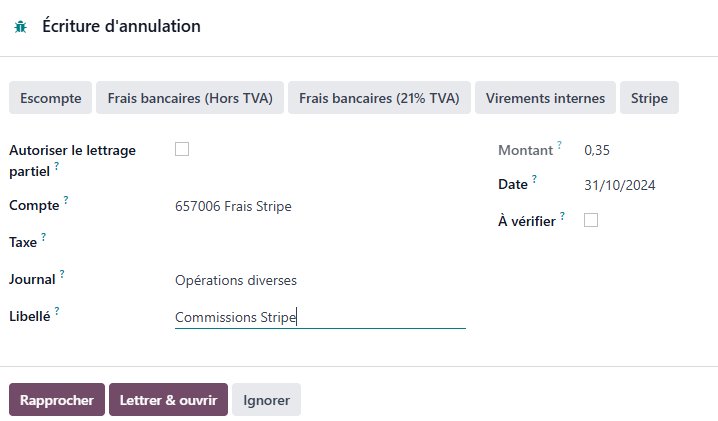The width and height of the screenshot is (718, 421).
Task: Show help tooltip next to Taxe
Action: pos(44,236)
